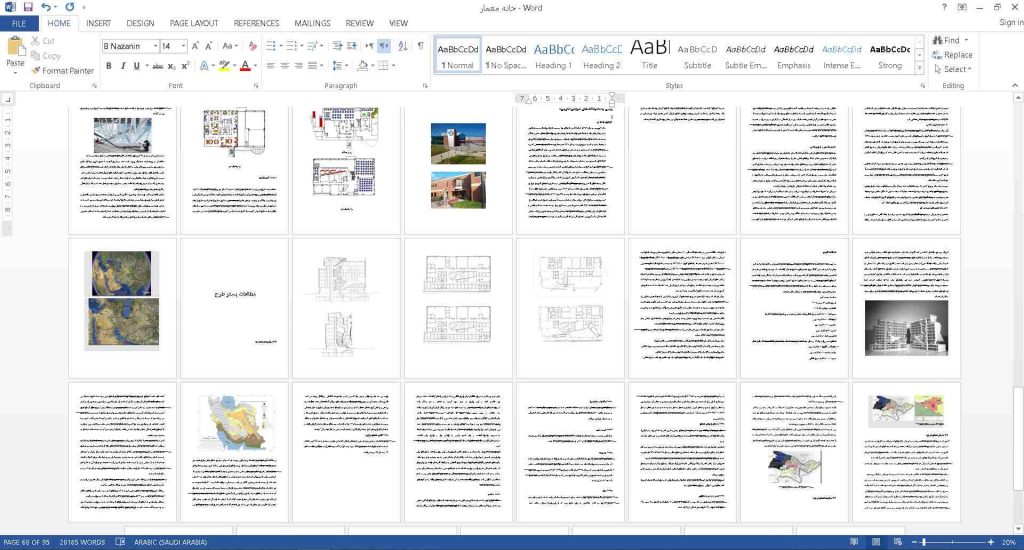Apply Text Effects and Typography
This screenshot has width=1024, height=550.
pos(204,66)
